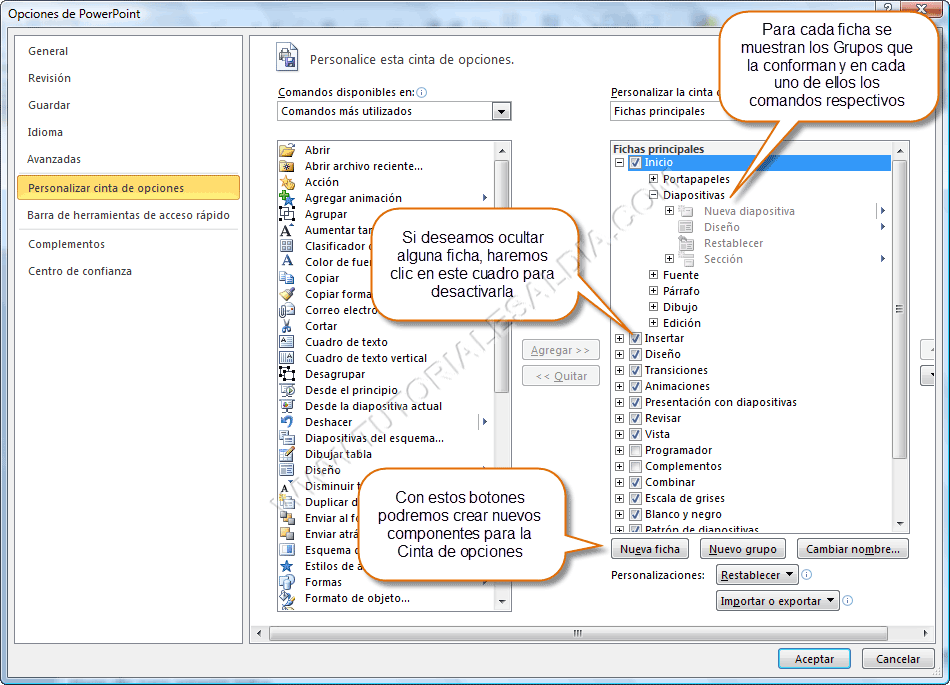Screen dimensions: 950x685
Task: Open the General options category
Action: [48, 51]
